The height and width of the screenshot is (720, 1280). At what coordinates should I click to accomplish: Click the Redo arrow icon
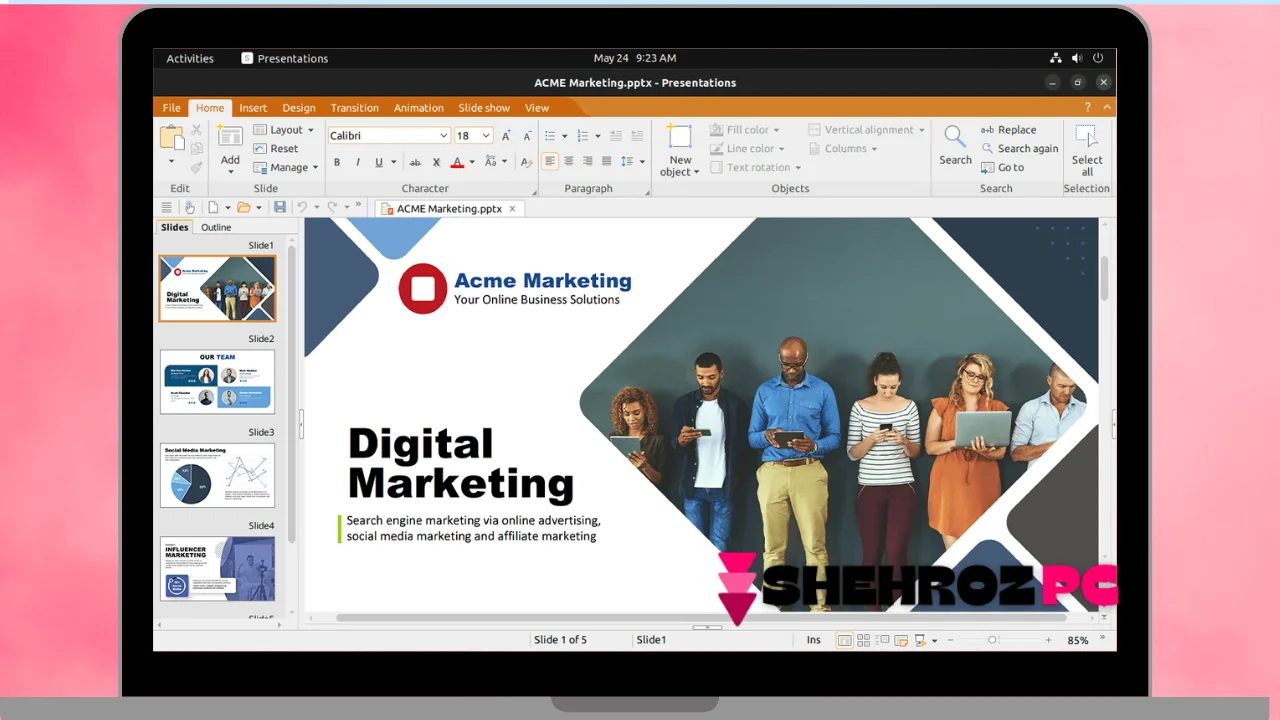332,207
